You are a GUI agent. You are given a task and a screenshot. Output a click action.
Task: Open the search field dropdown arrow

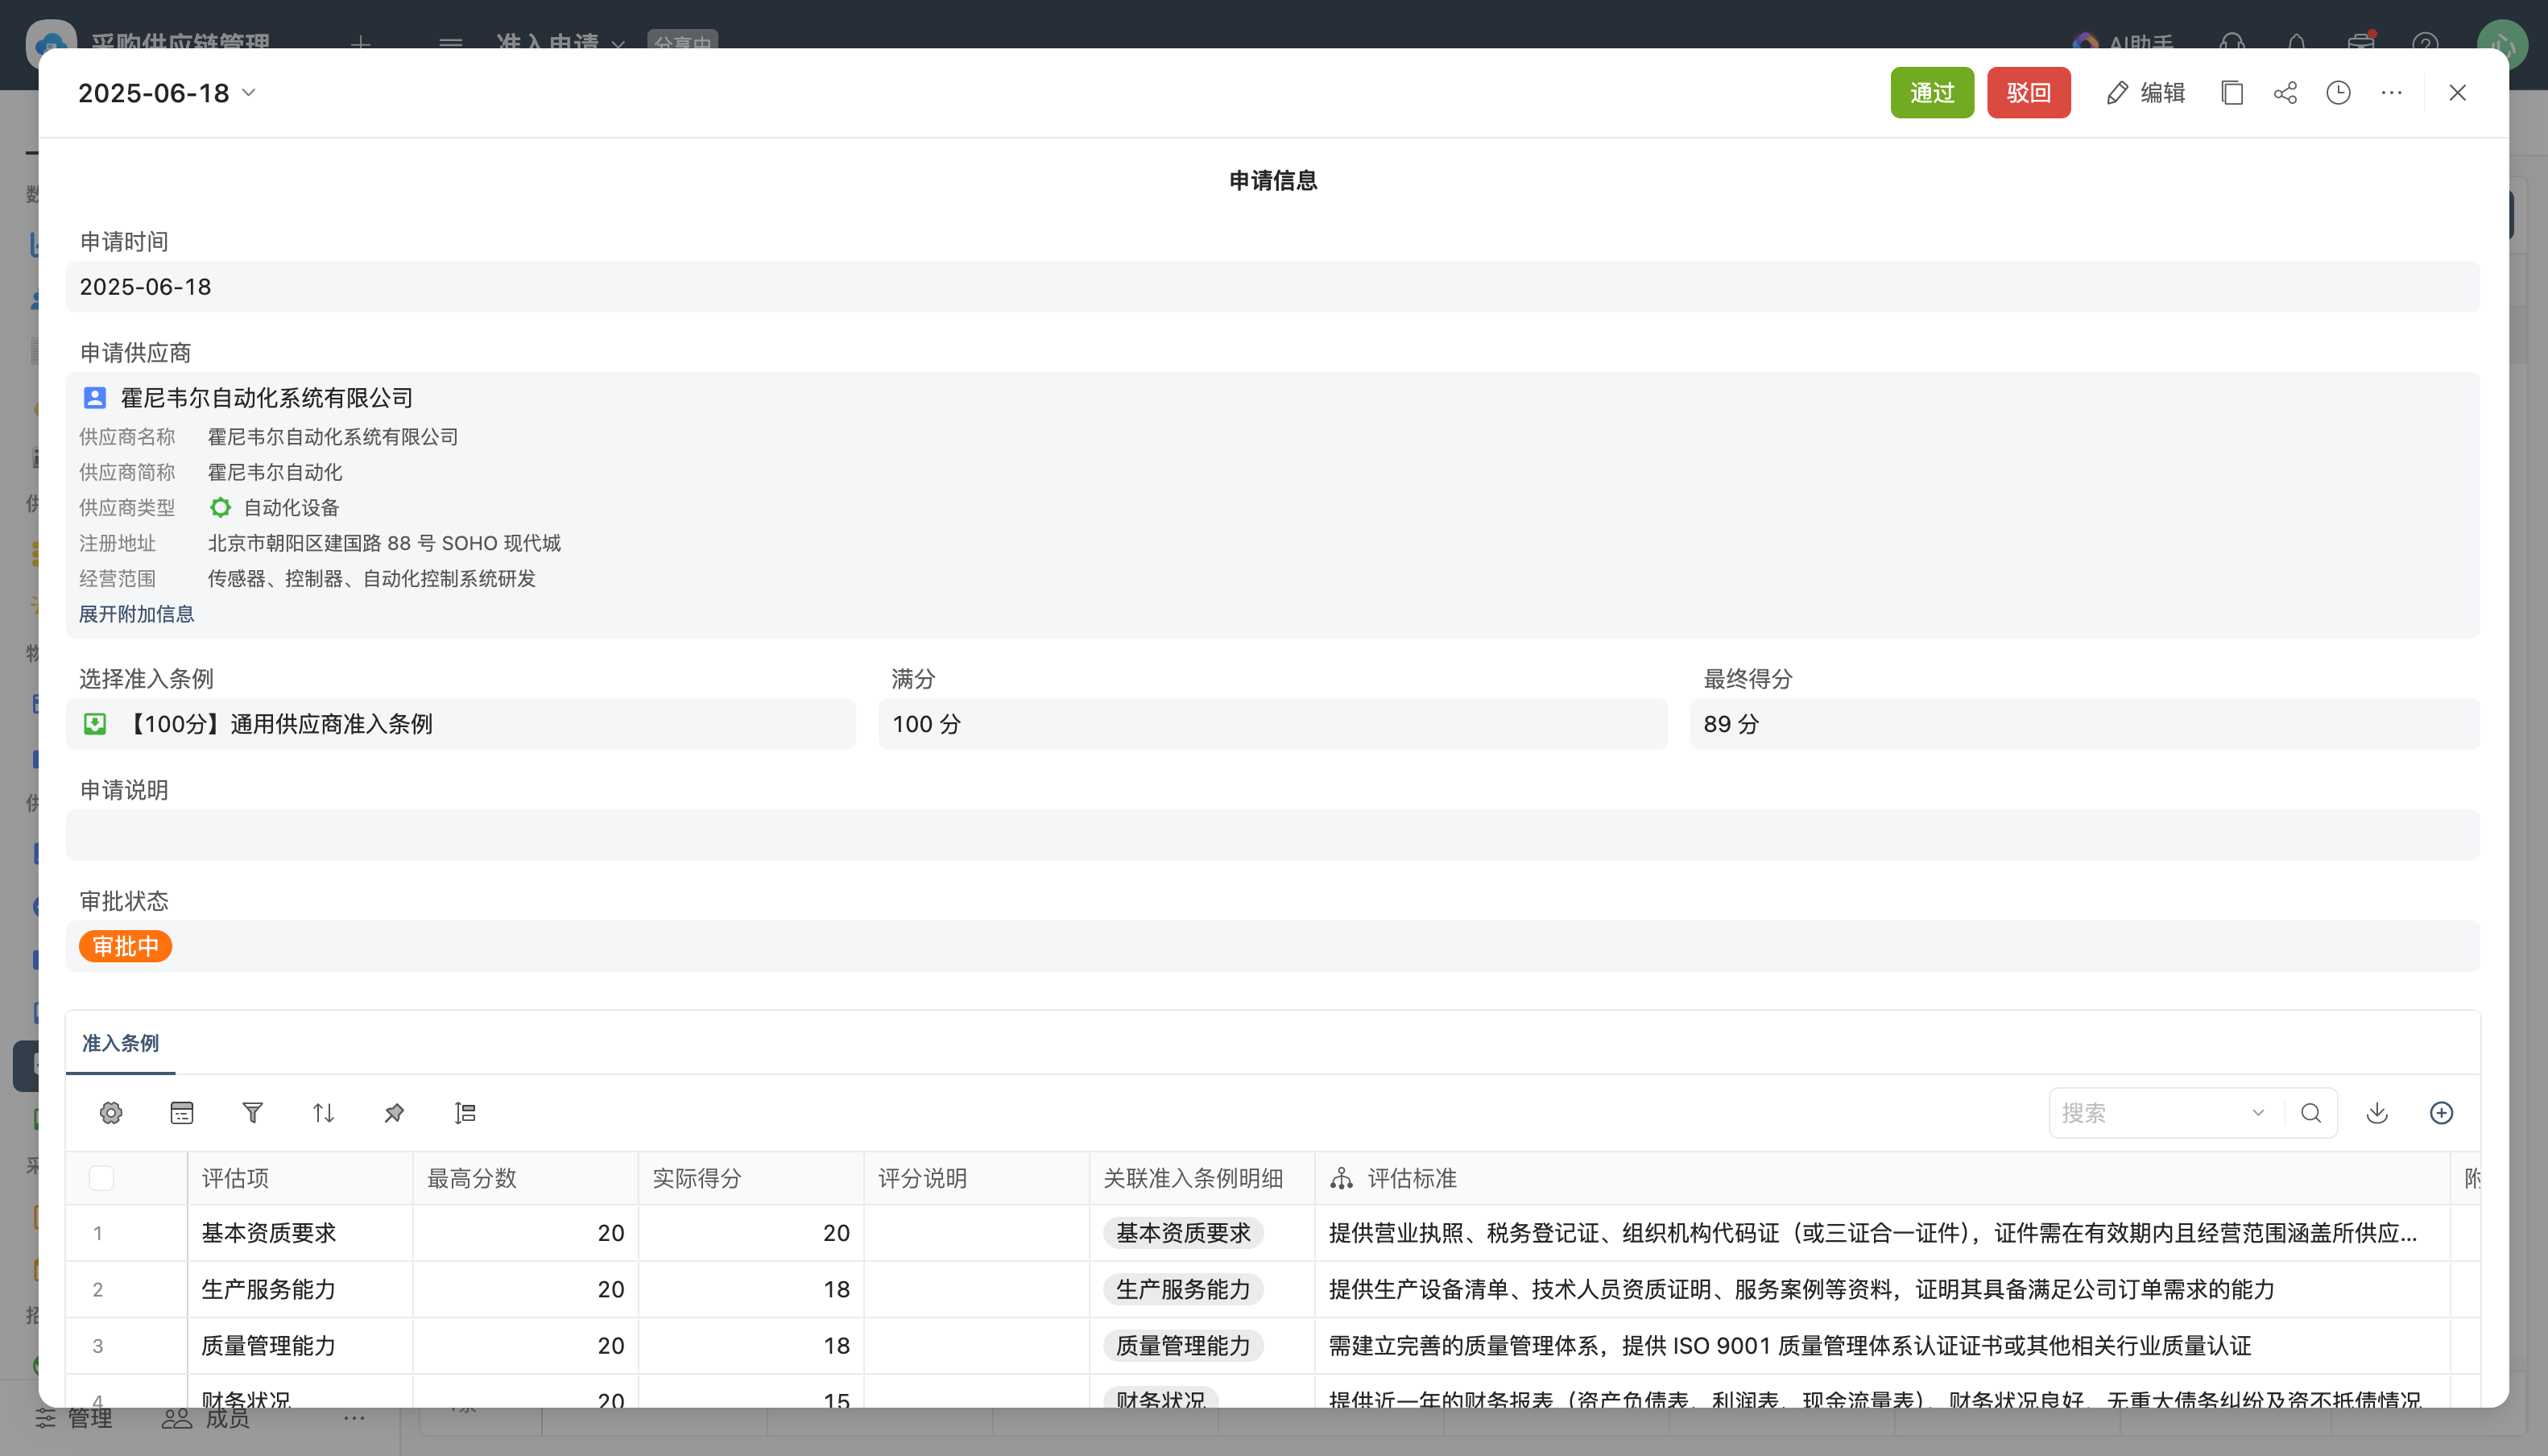click(2257, 1113)
